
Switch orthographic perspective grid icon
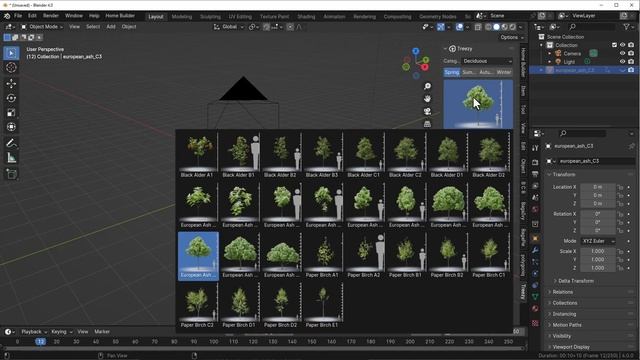427,124
